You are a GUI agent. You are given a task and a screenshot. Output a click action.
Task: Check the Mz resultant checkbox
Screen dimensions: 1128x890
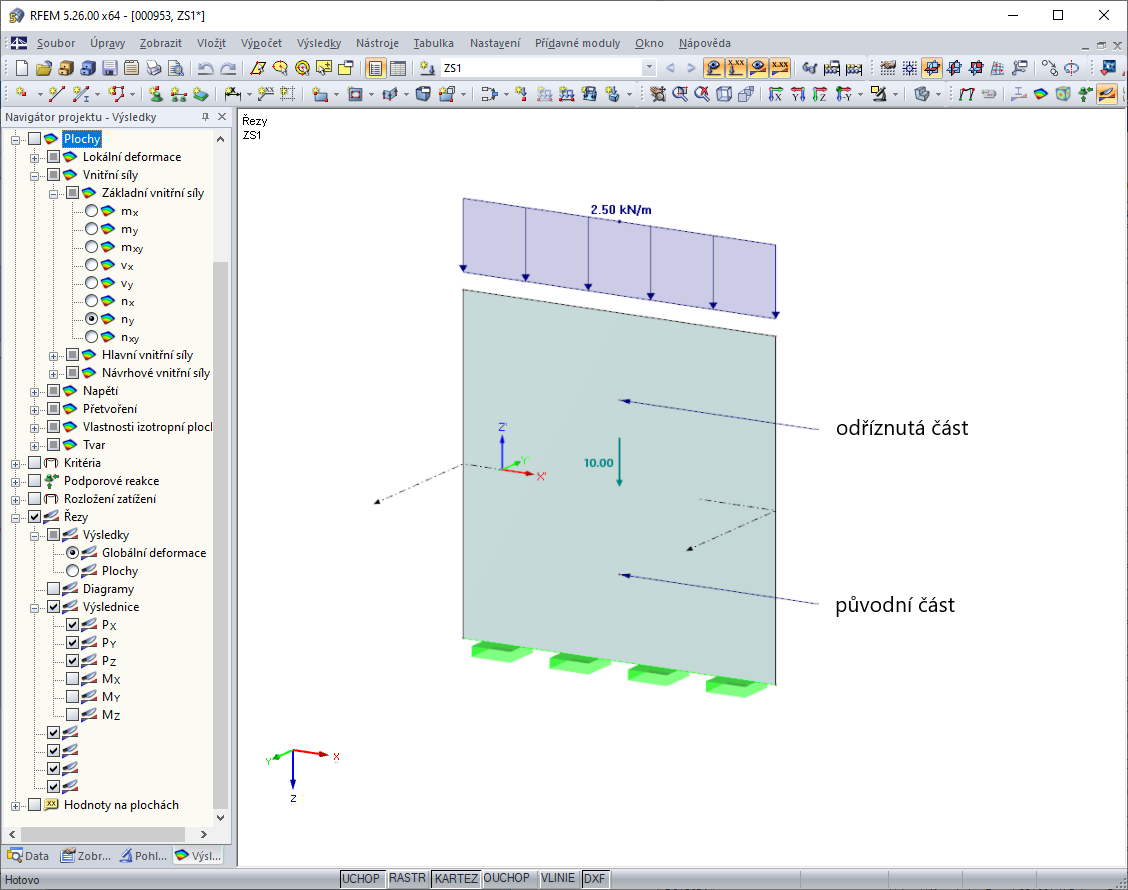click(73, 714)
